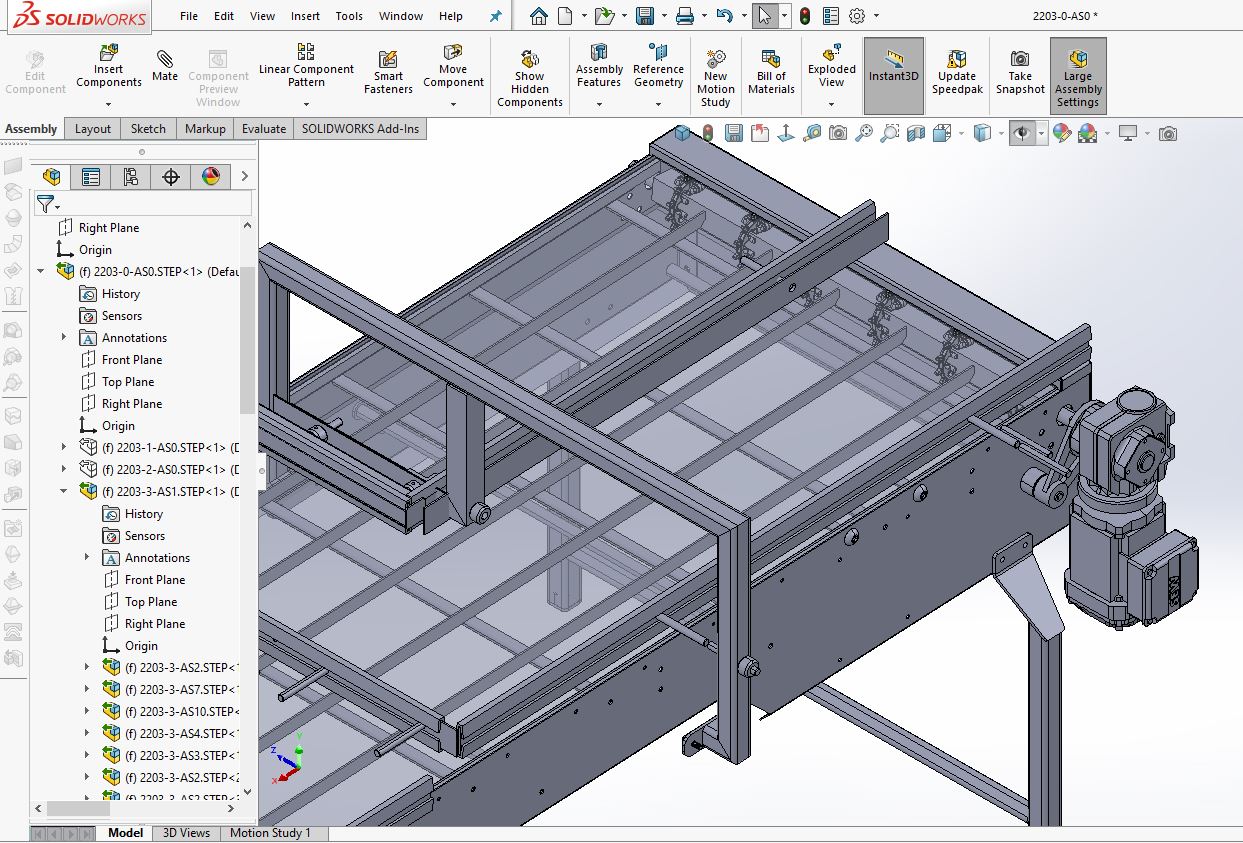Toggle Large Assembly Settings
This screenshot has width=1243, height=843.
[x=1078, y=76]
